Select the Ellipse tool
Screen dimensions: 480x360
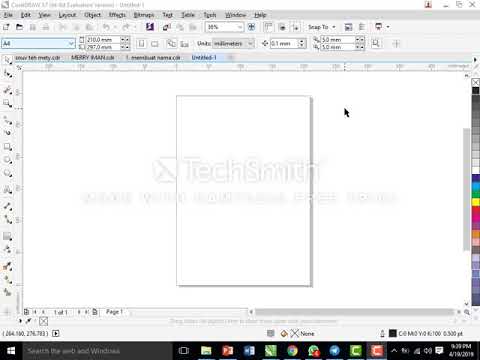point(7,160)
